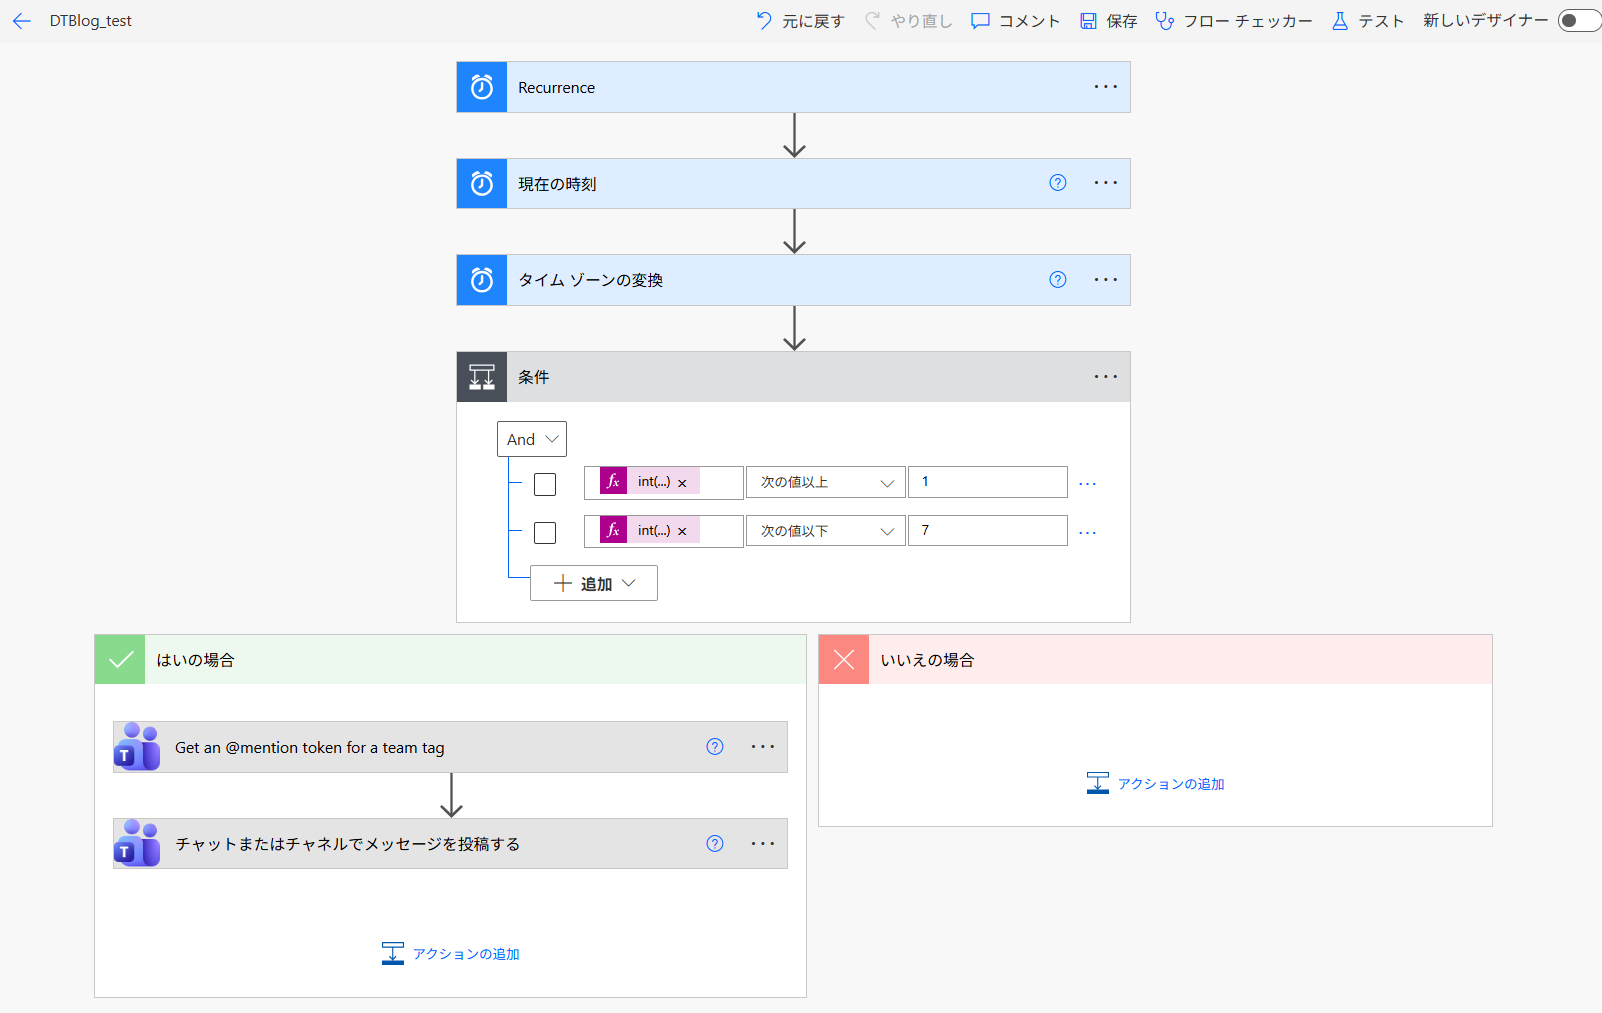The image size is (1602, 1013).
Task: Click the value field containing 7
Action: [x=987, y=530]
